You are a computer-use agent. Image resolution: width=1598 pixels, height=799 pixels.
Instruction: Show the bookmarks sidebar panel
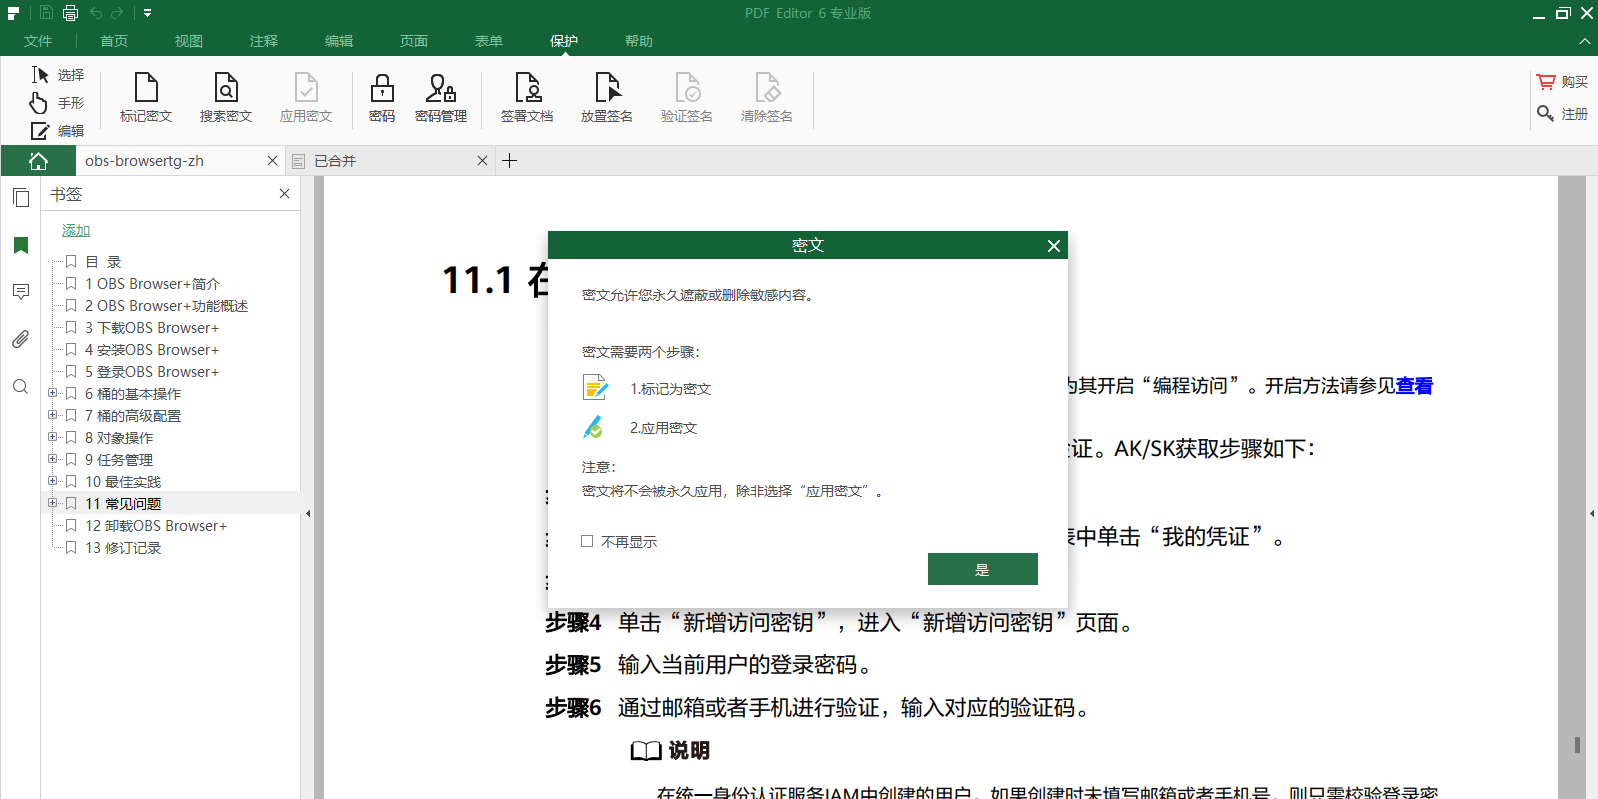21,245
